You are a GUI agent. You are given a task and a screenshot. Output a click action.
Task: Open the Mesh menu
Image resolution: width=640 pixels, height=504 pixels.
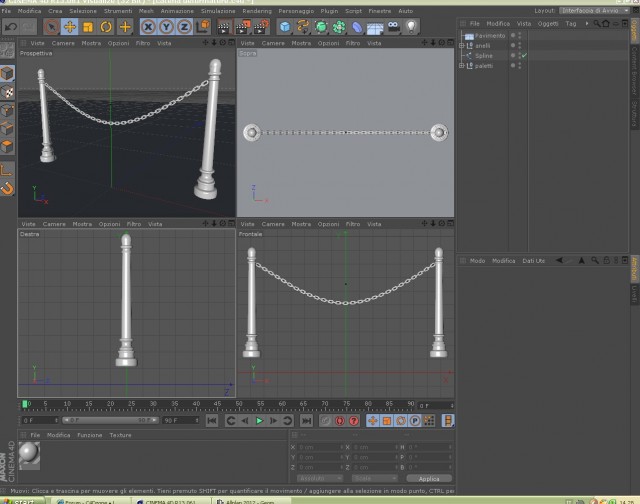[x=146, y=11]
